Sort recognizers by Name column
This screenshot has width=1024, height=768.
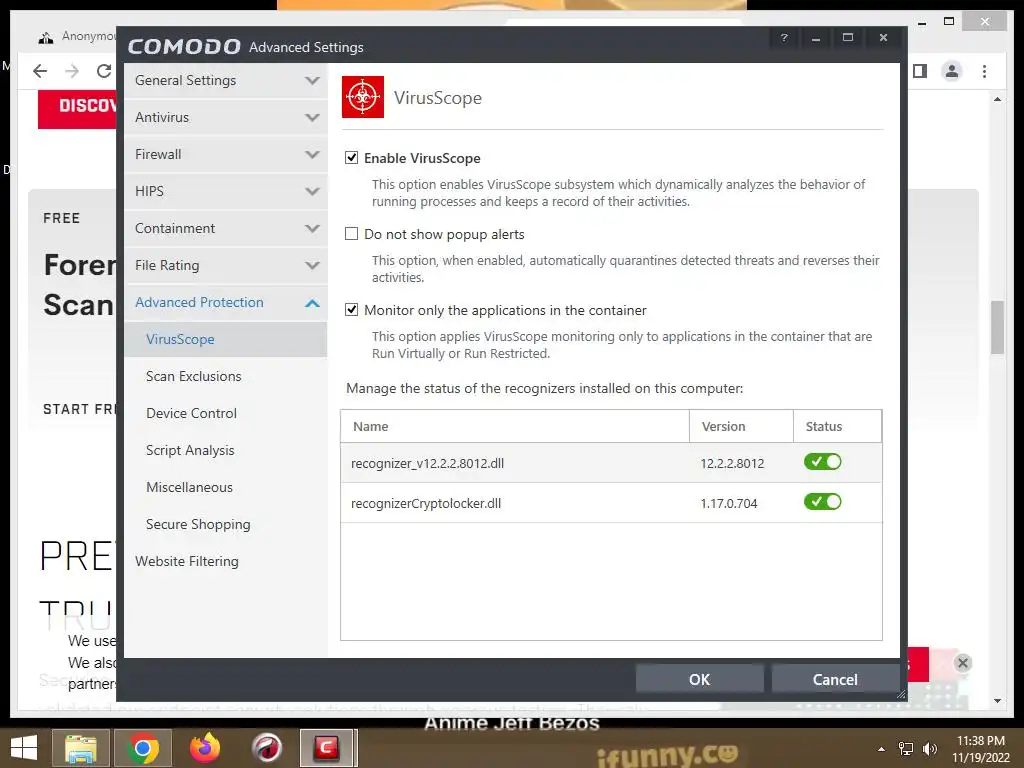(x=515, y=426)
